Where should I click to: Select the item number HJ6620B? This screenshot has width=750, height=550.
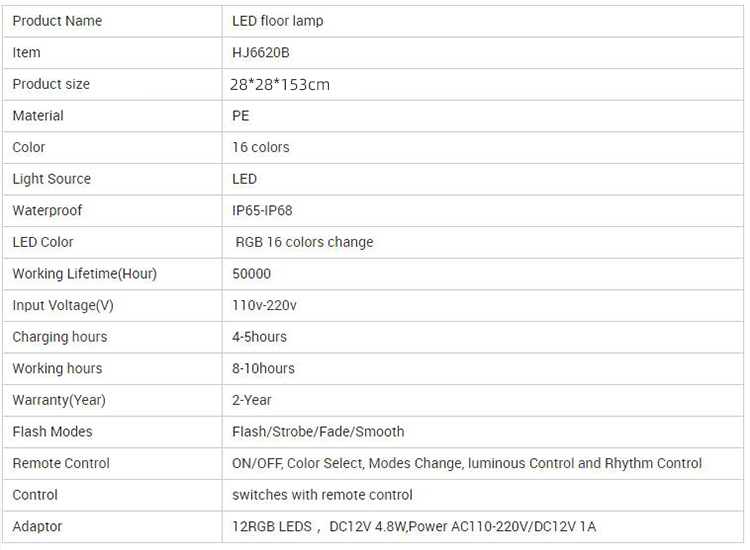pyautogui.click(x=261, y=52)
